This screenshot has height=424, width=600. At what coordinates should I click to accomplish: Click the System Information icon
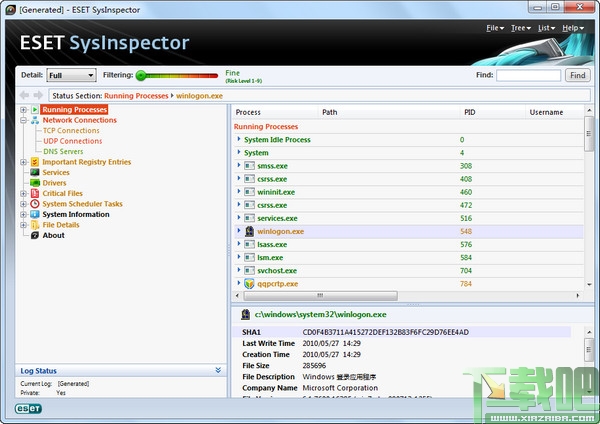coord(35,214)
